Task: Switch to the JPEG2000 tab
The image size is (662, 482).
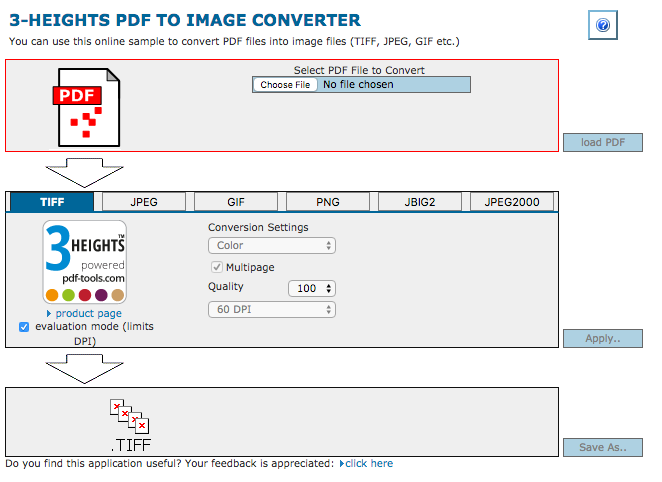Action: point(512,202)
